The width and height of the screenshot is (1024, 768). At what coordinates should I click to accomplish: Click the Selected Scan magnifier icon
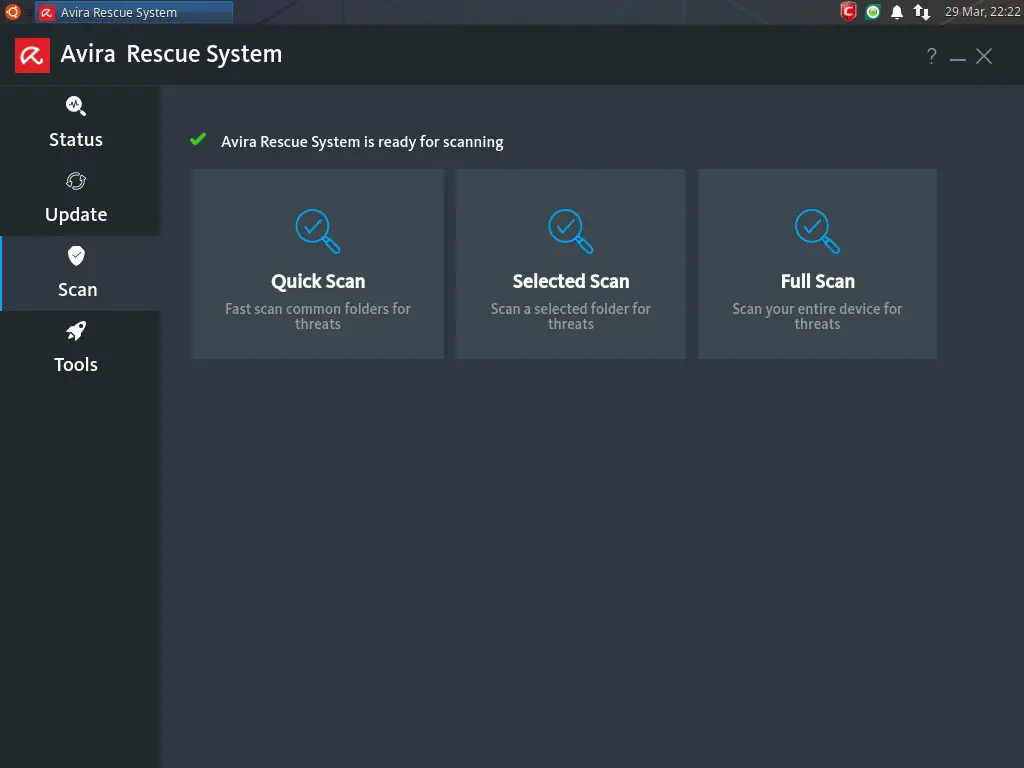571,230
